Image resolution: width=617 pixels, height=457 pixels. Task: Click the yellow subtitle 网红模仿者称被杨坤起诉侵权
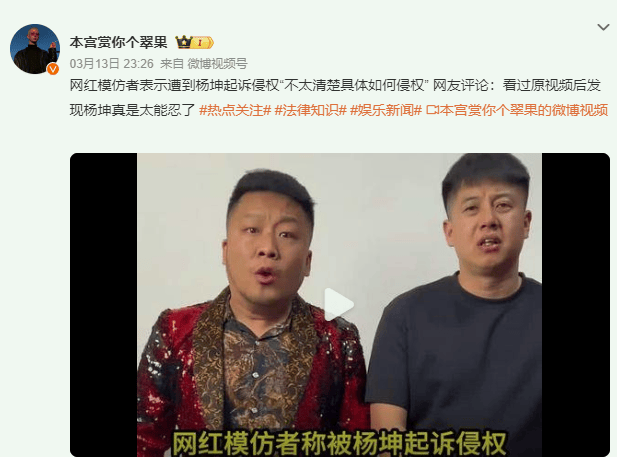[x=339, y=443]
